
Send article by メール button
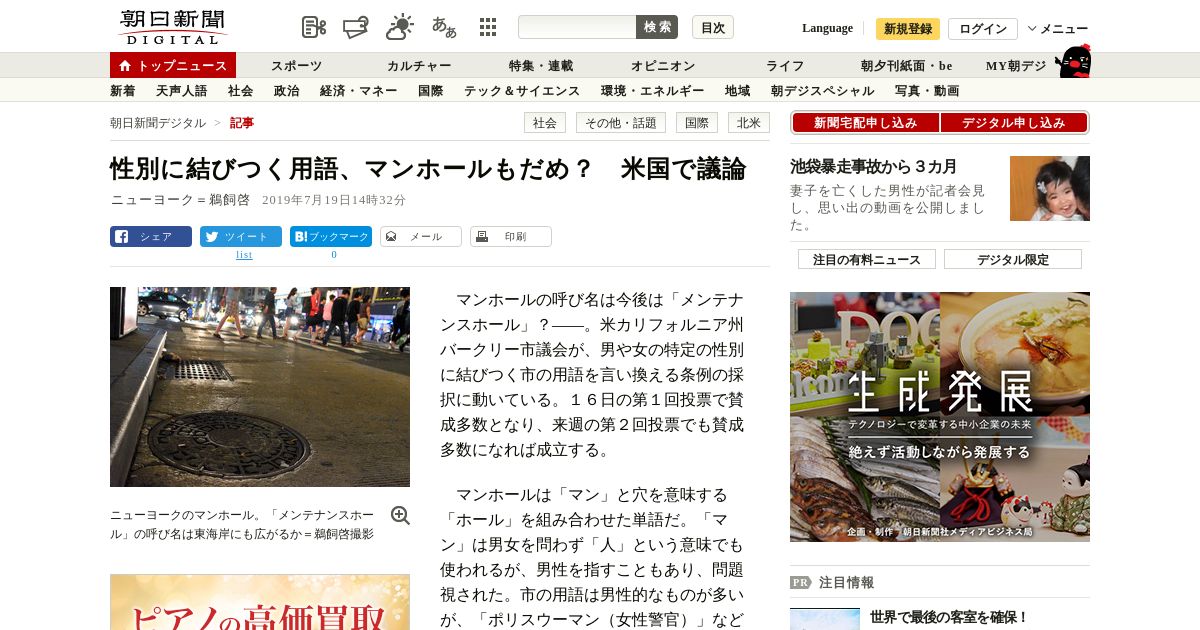421,237
